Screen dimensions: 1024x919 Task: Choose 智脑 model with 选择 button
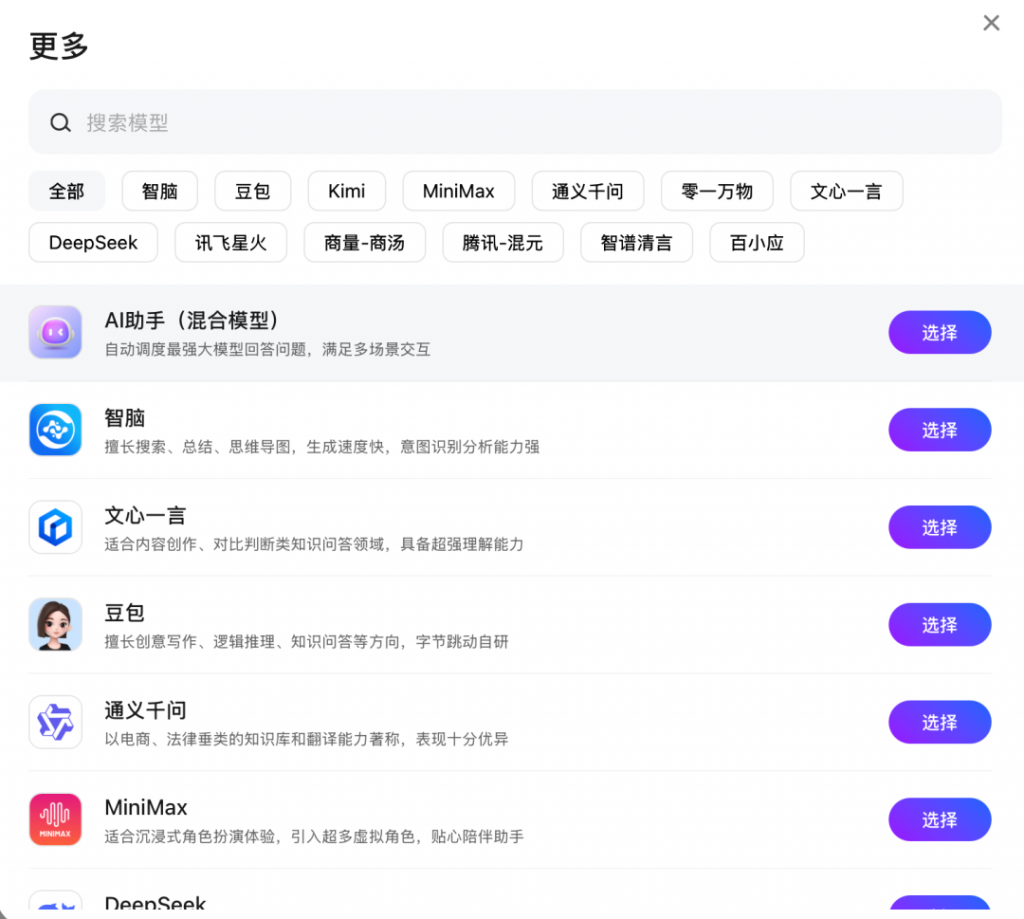click(940, 430)
